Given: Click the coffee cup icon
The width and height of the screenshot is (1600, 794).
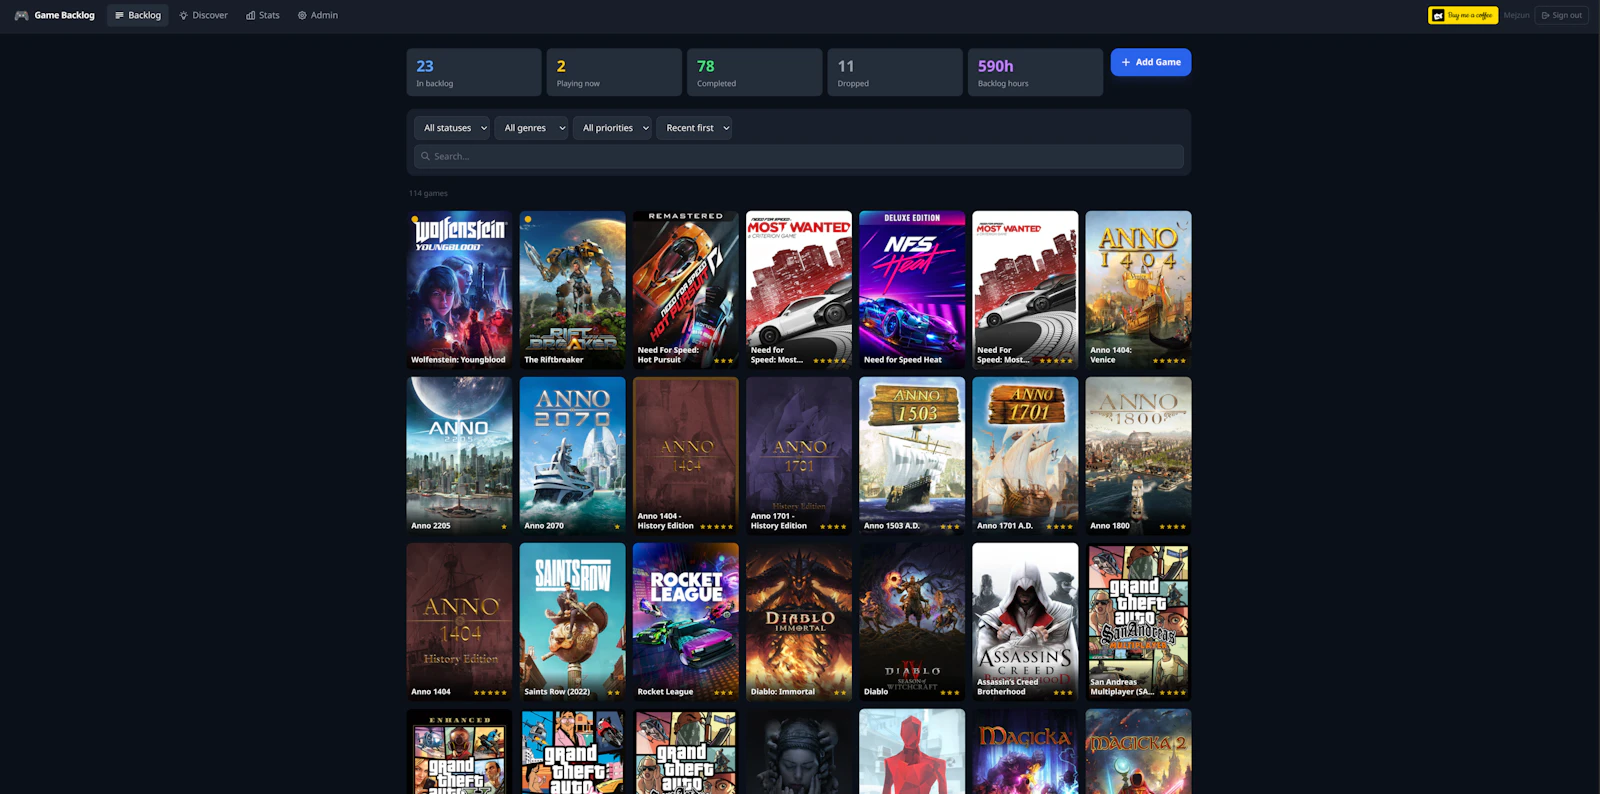Looking at the screenshot, I should 1438,15.
